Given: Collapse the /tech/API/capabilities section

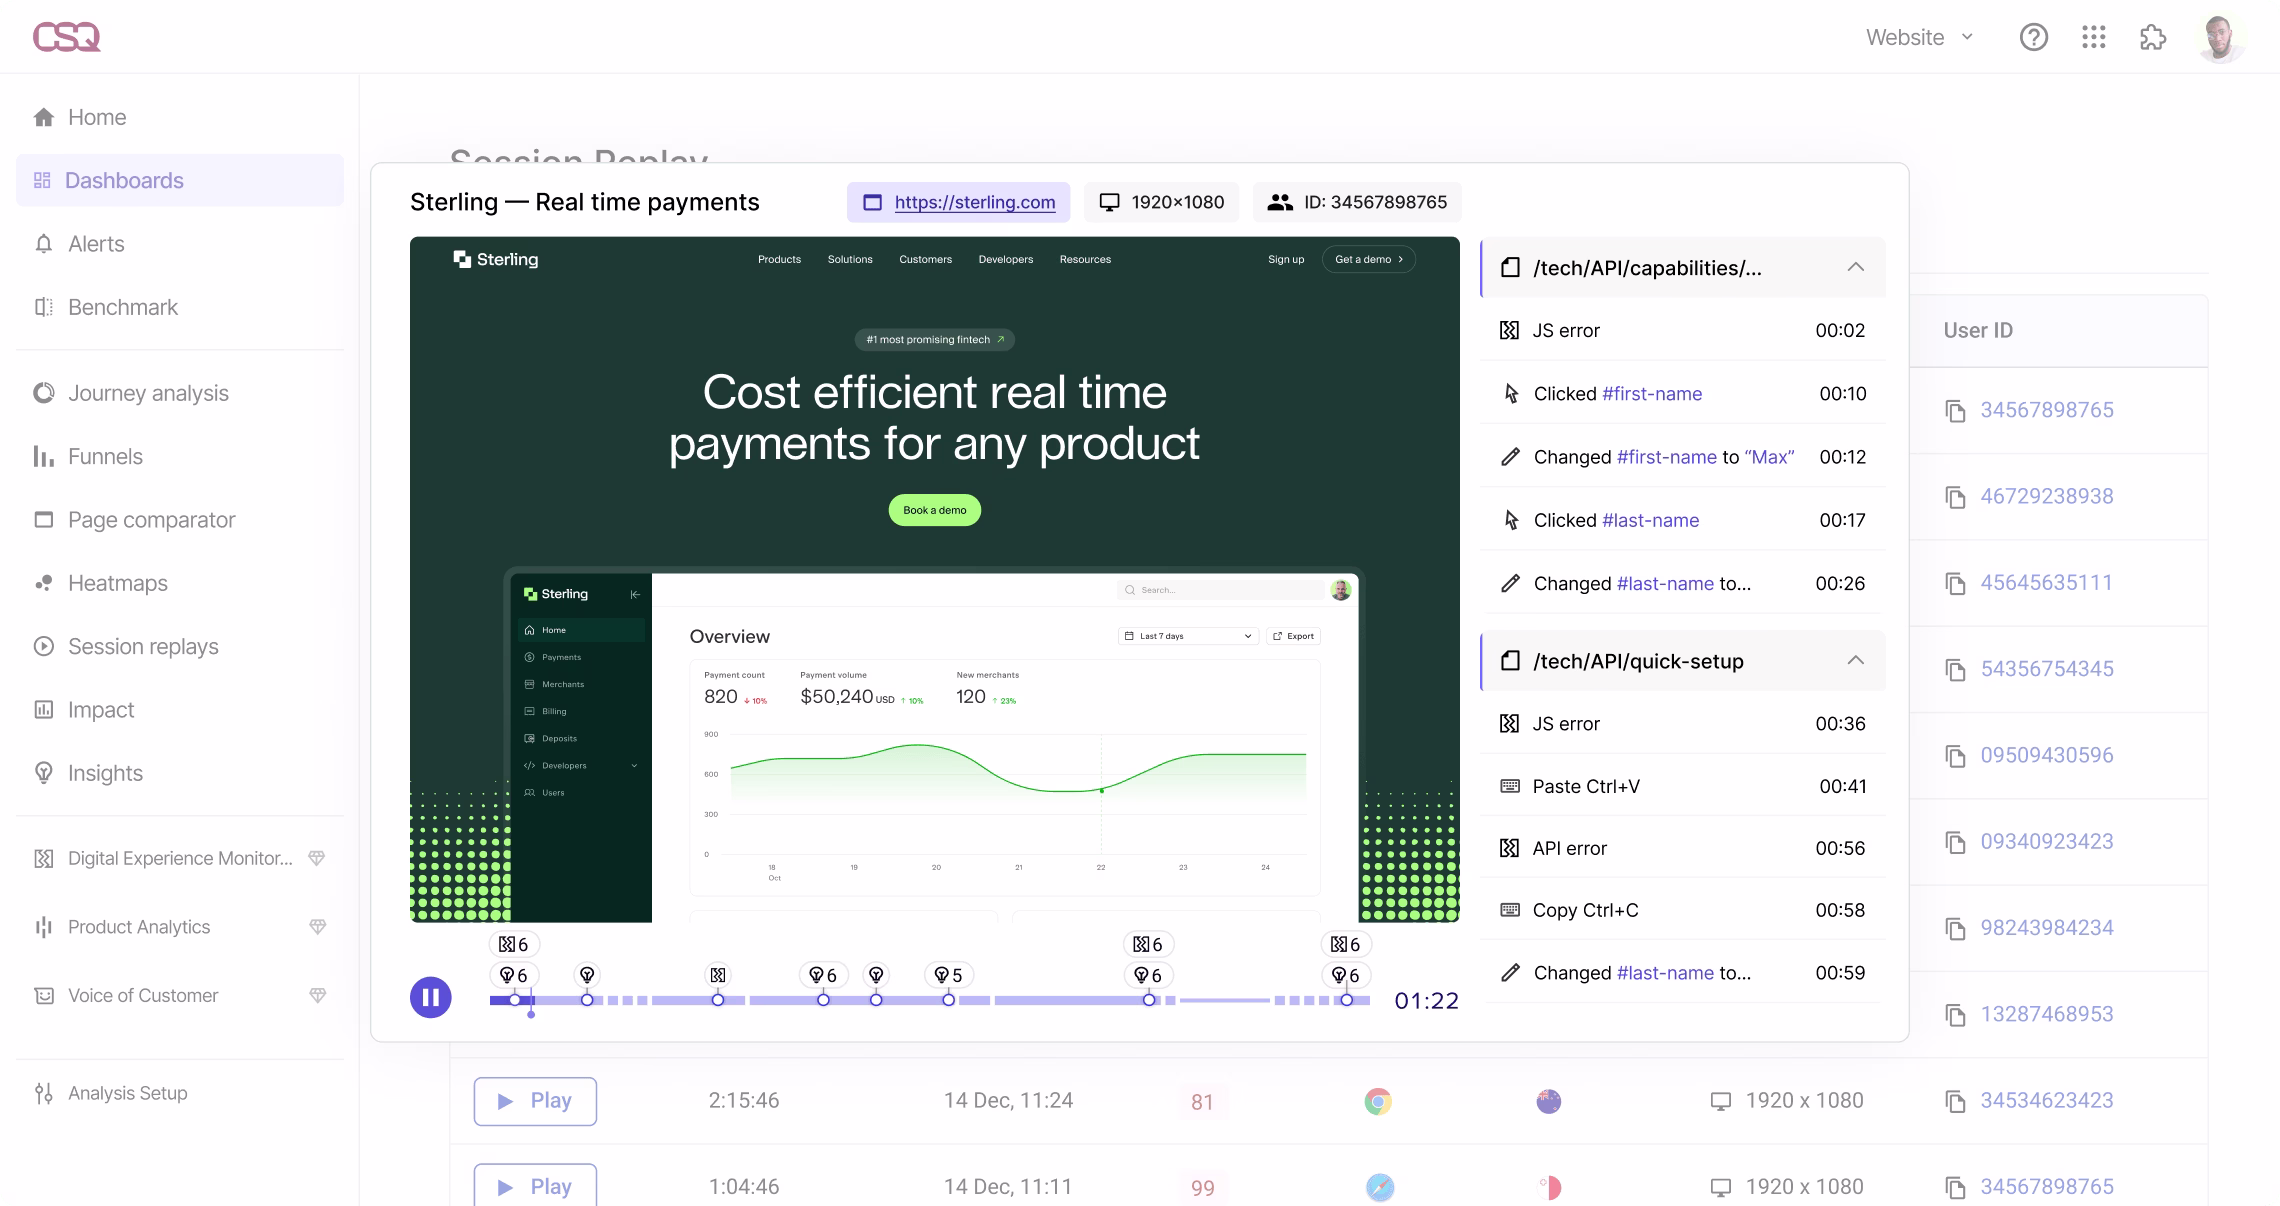Looking at the screenshot, I should (x=1855, y=267).
